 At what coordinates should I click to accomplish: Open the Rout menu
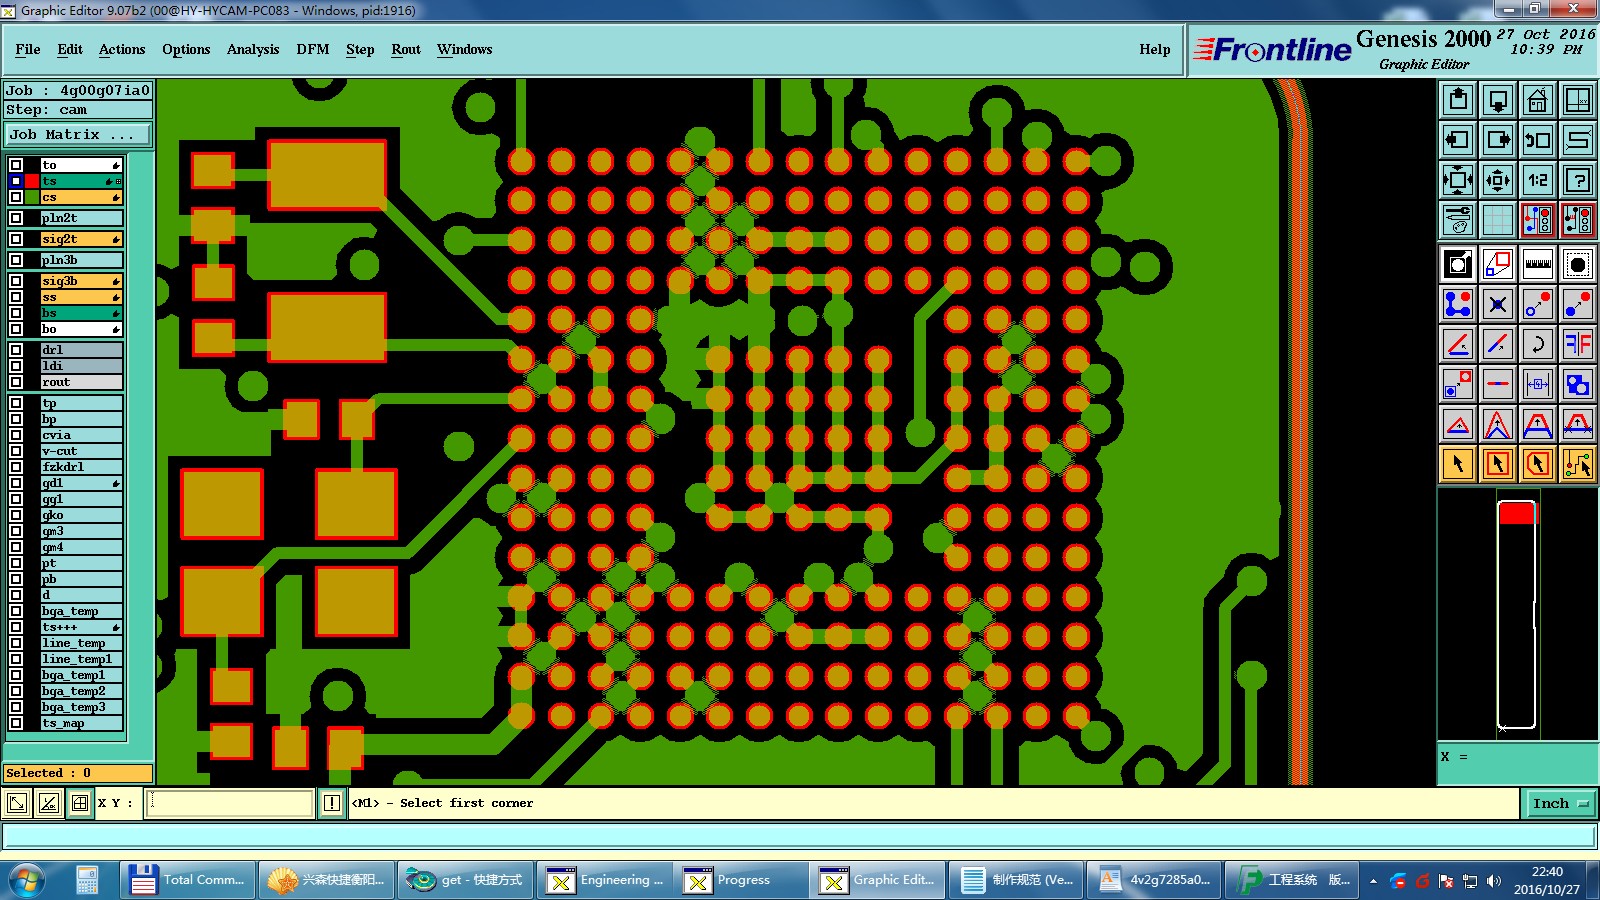pyautogui.click(x=406, y=49)
